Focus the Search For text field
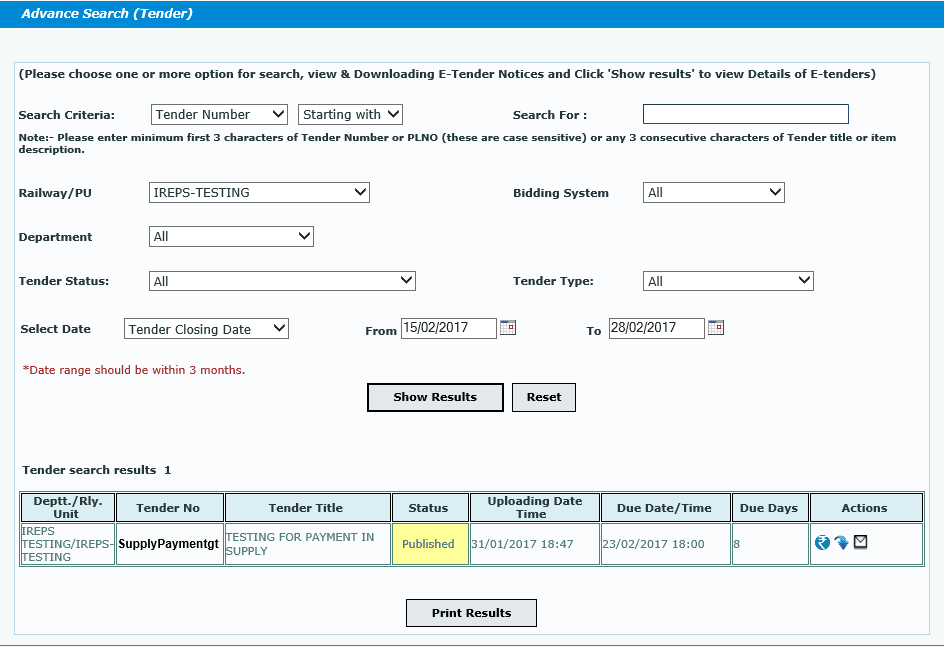The width and height of the screenshot is (944, 647). point(746,114)
